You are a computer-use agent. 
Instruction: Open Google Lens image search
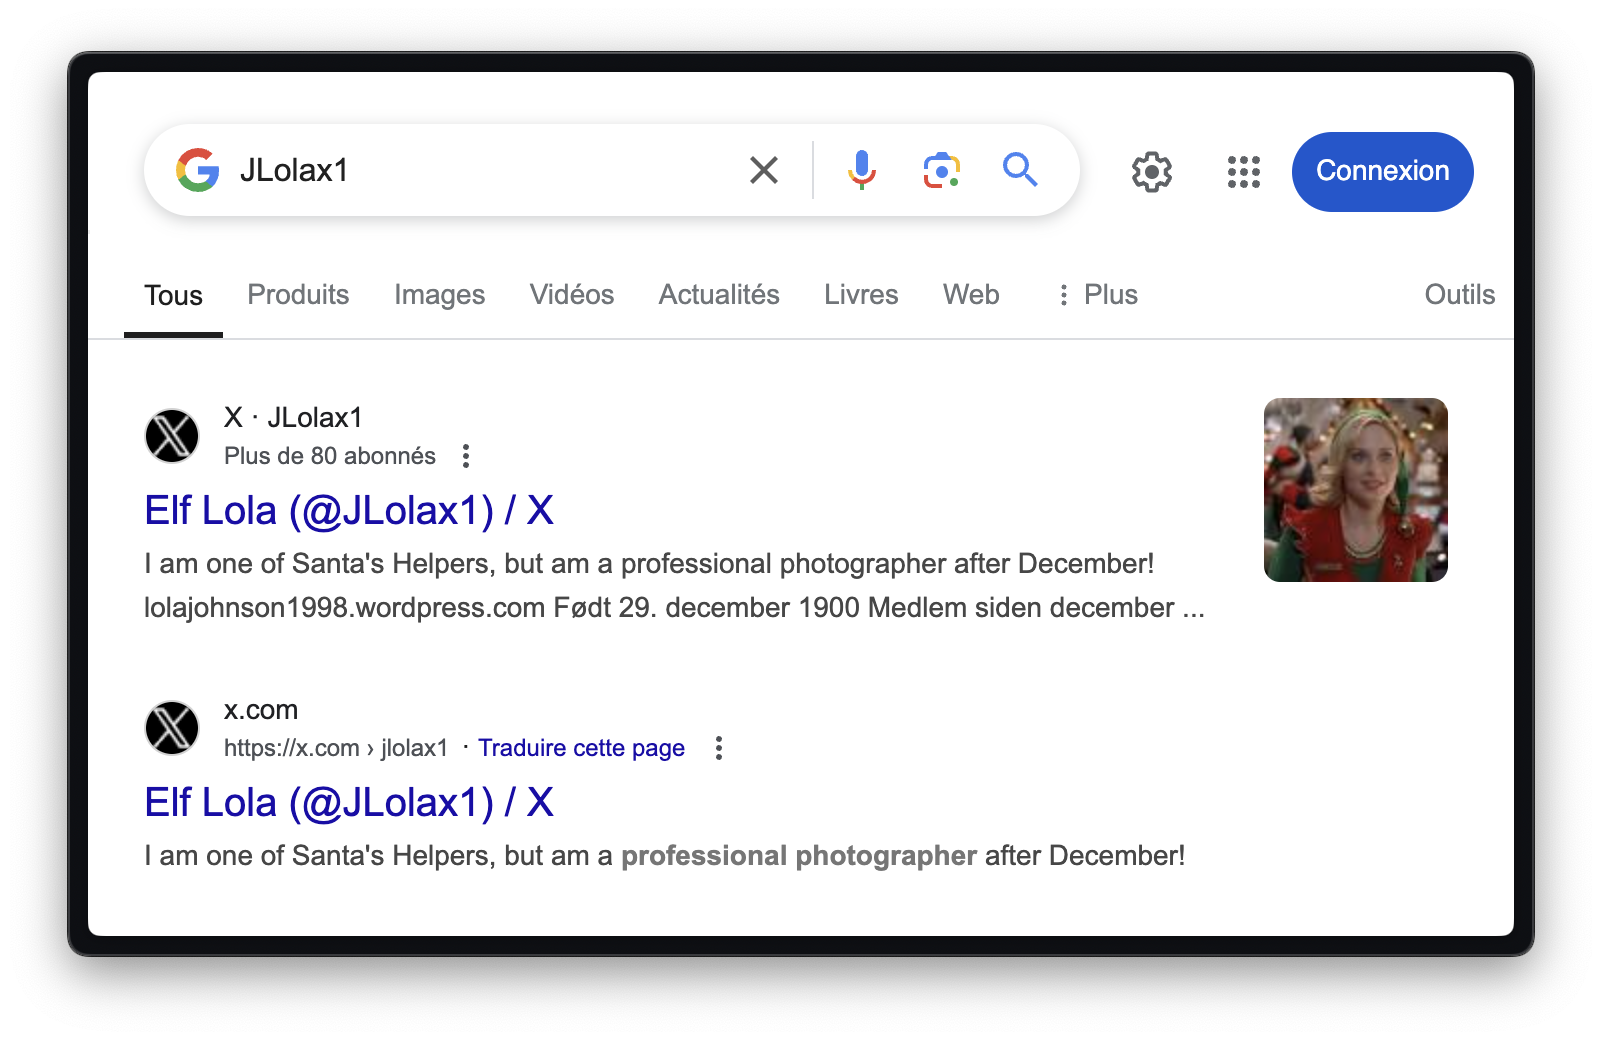coord(941,171)
